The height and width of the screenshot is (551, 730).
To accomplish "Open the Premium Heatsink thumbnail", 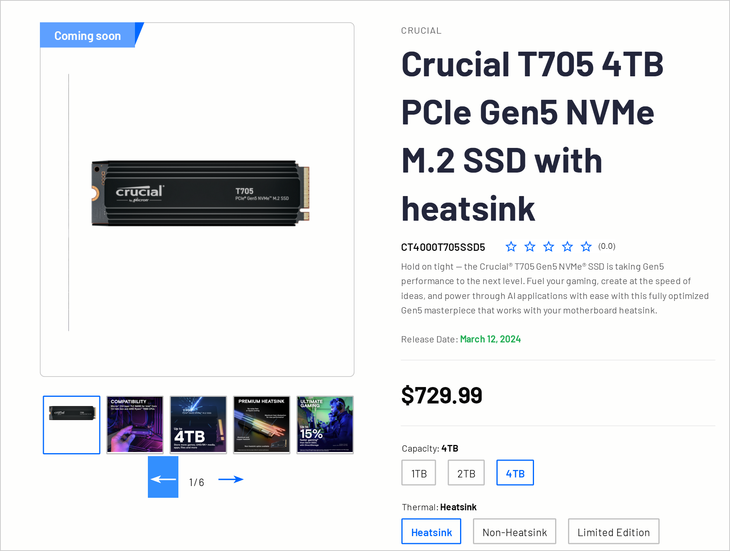I will (262, 424).
